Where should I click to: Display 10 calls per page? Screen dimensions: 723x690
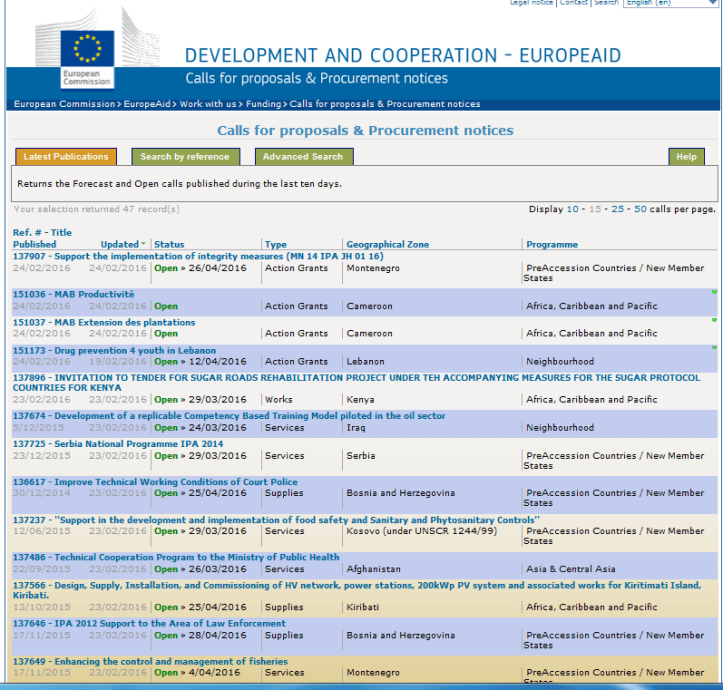(x=573, y=209)
